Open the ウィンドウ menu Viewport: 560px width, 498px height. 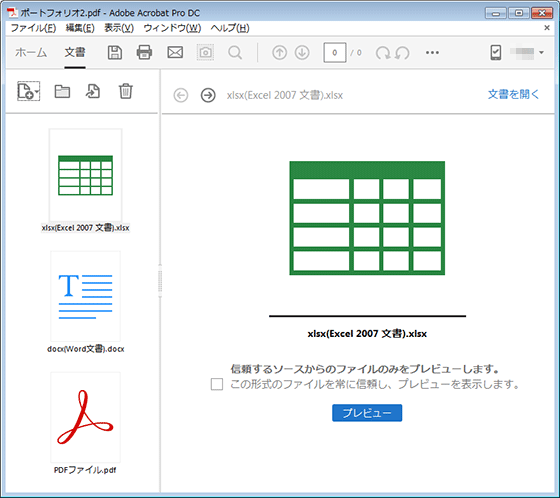(x=172, y=28)
